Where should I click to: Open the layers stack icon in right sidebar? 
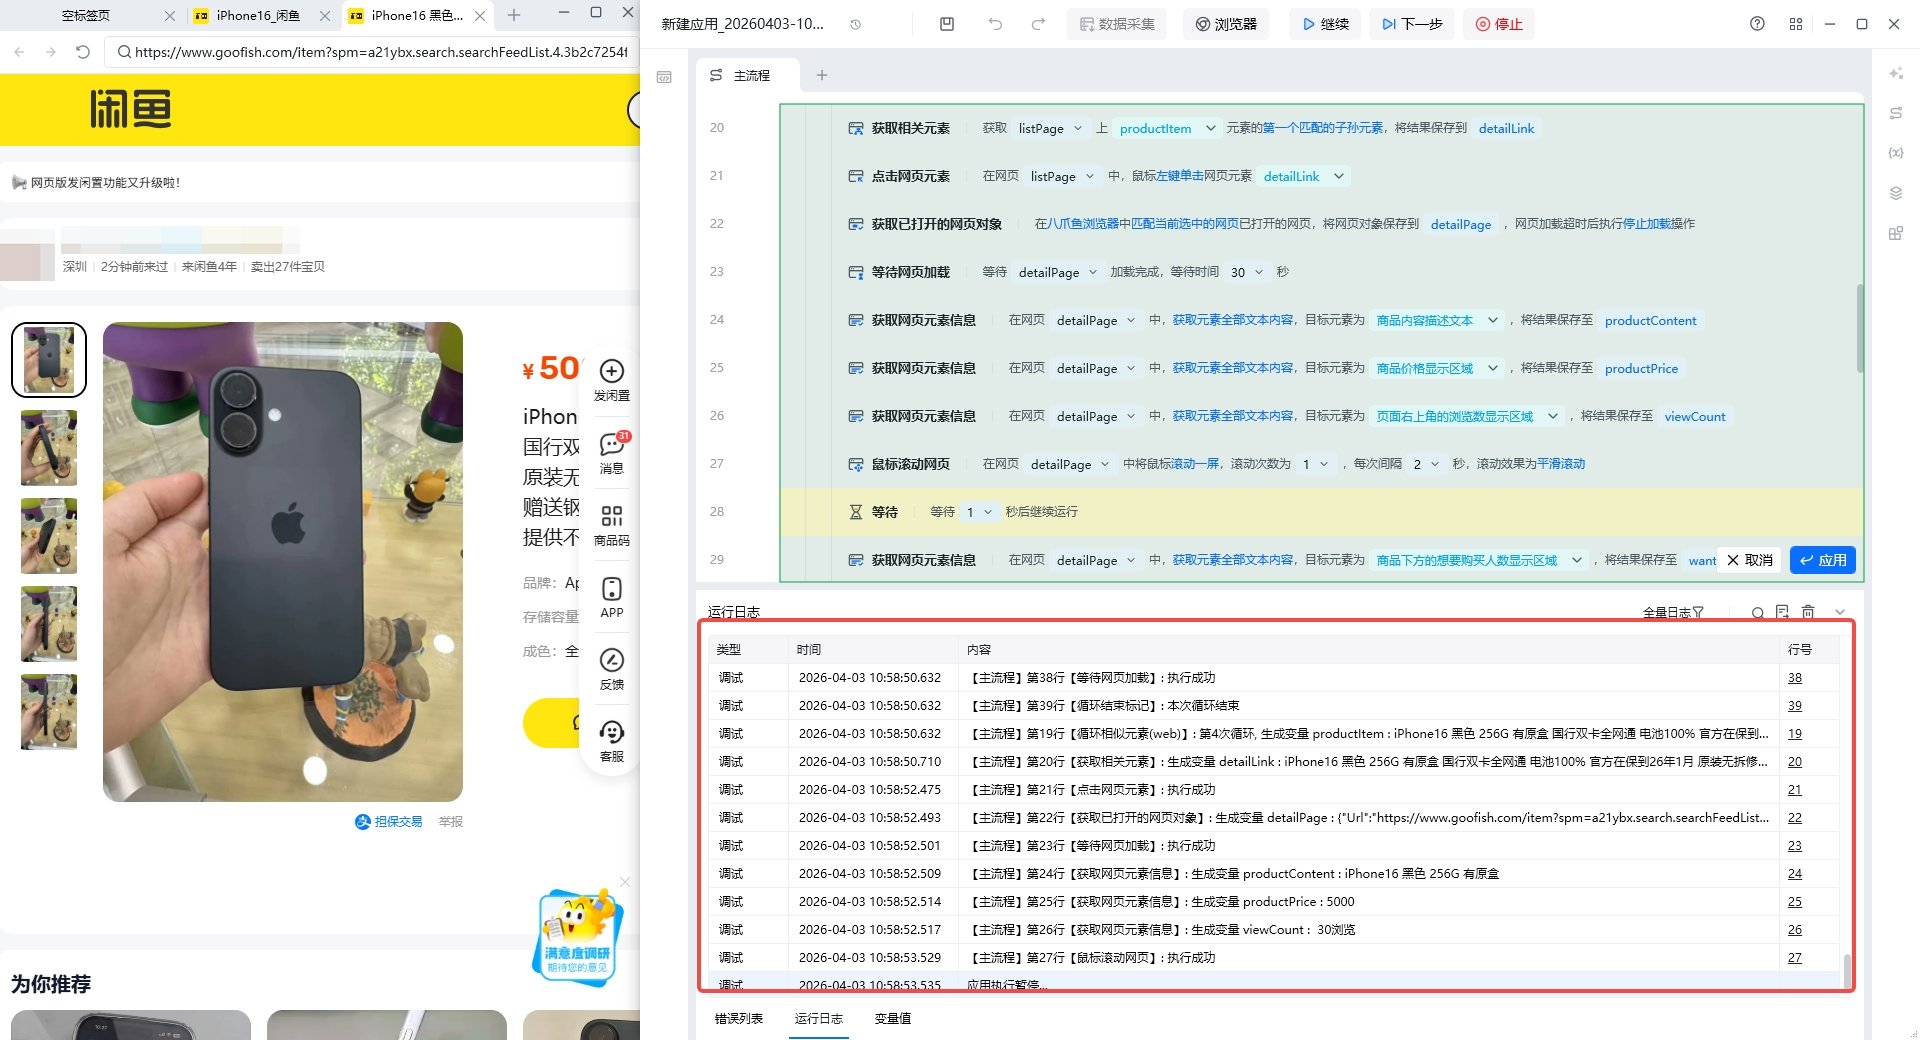coord(1895,193)
